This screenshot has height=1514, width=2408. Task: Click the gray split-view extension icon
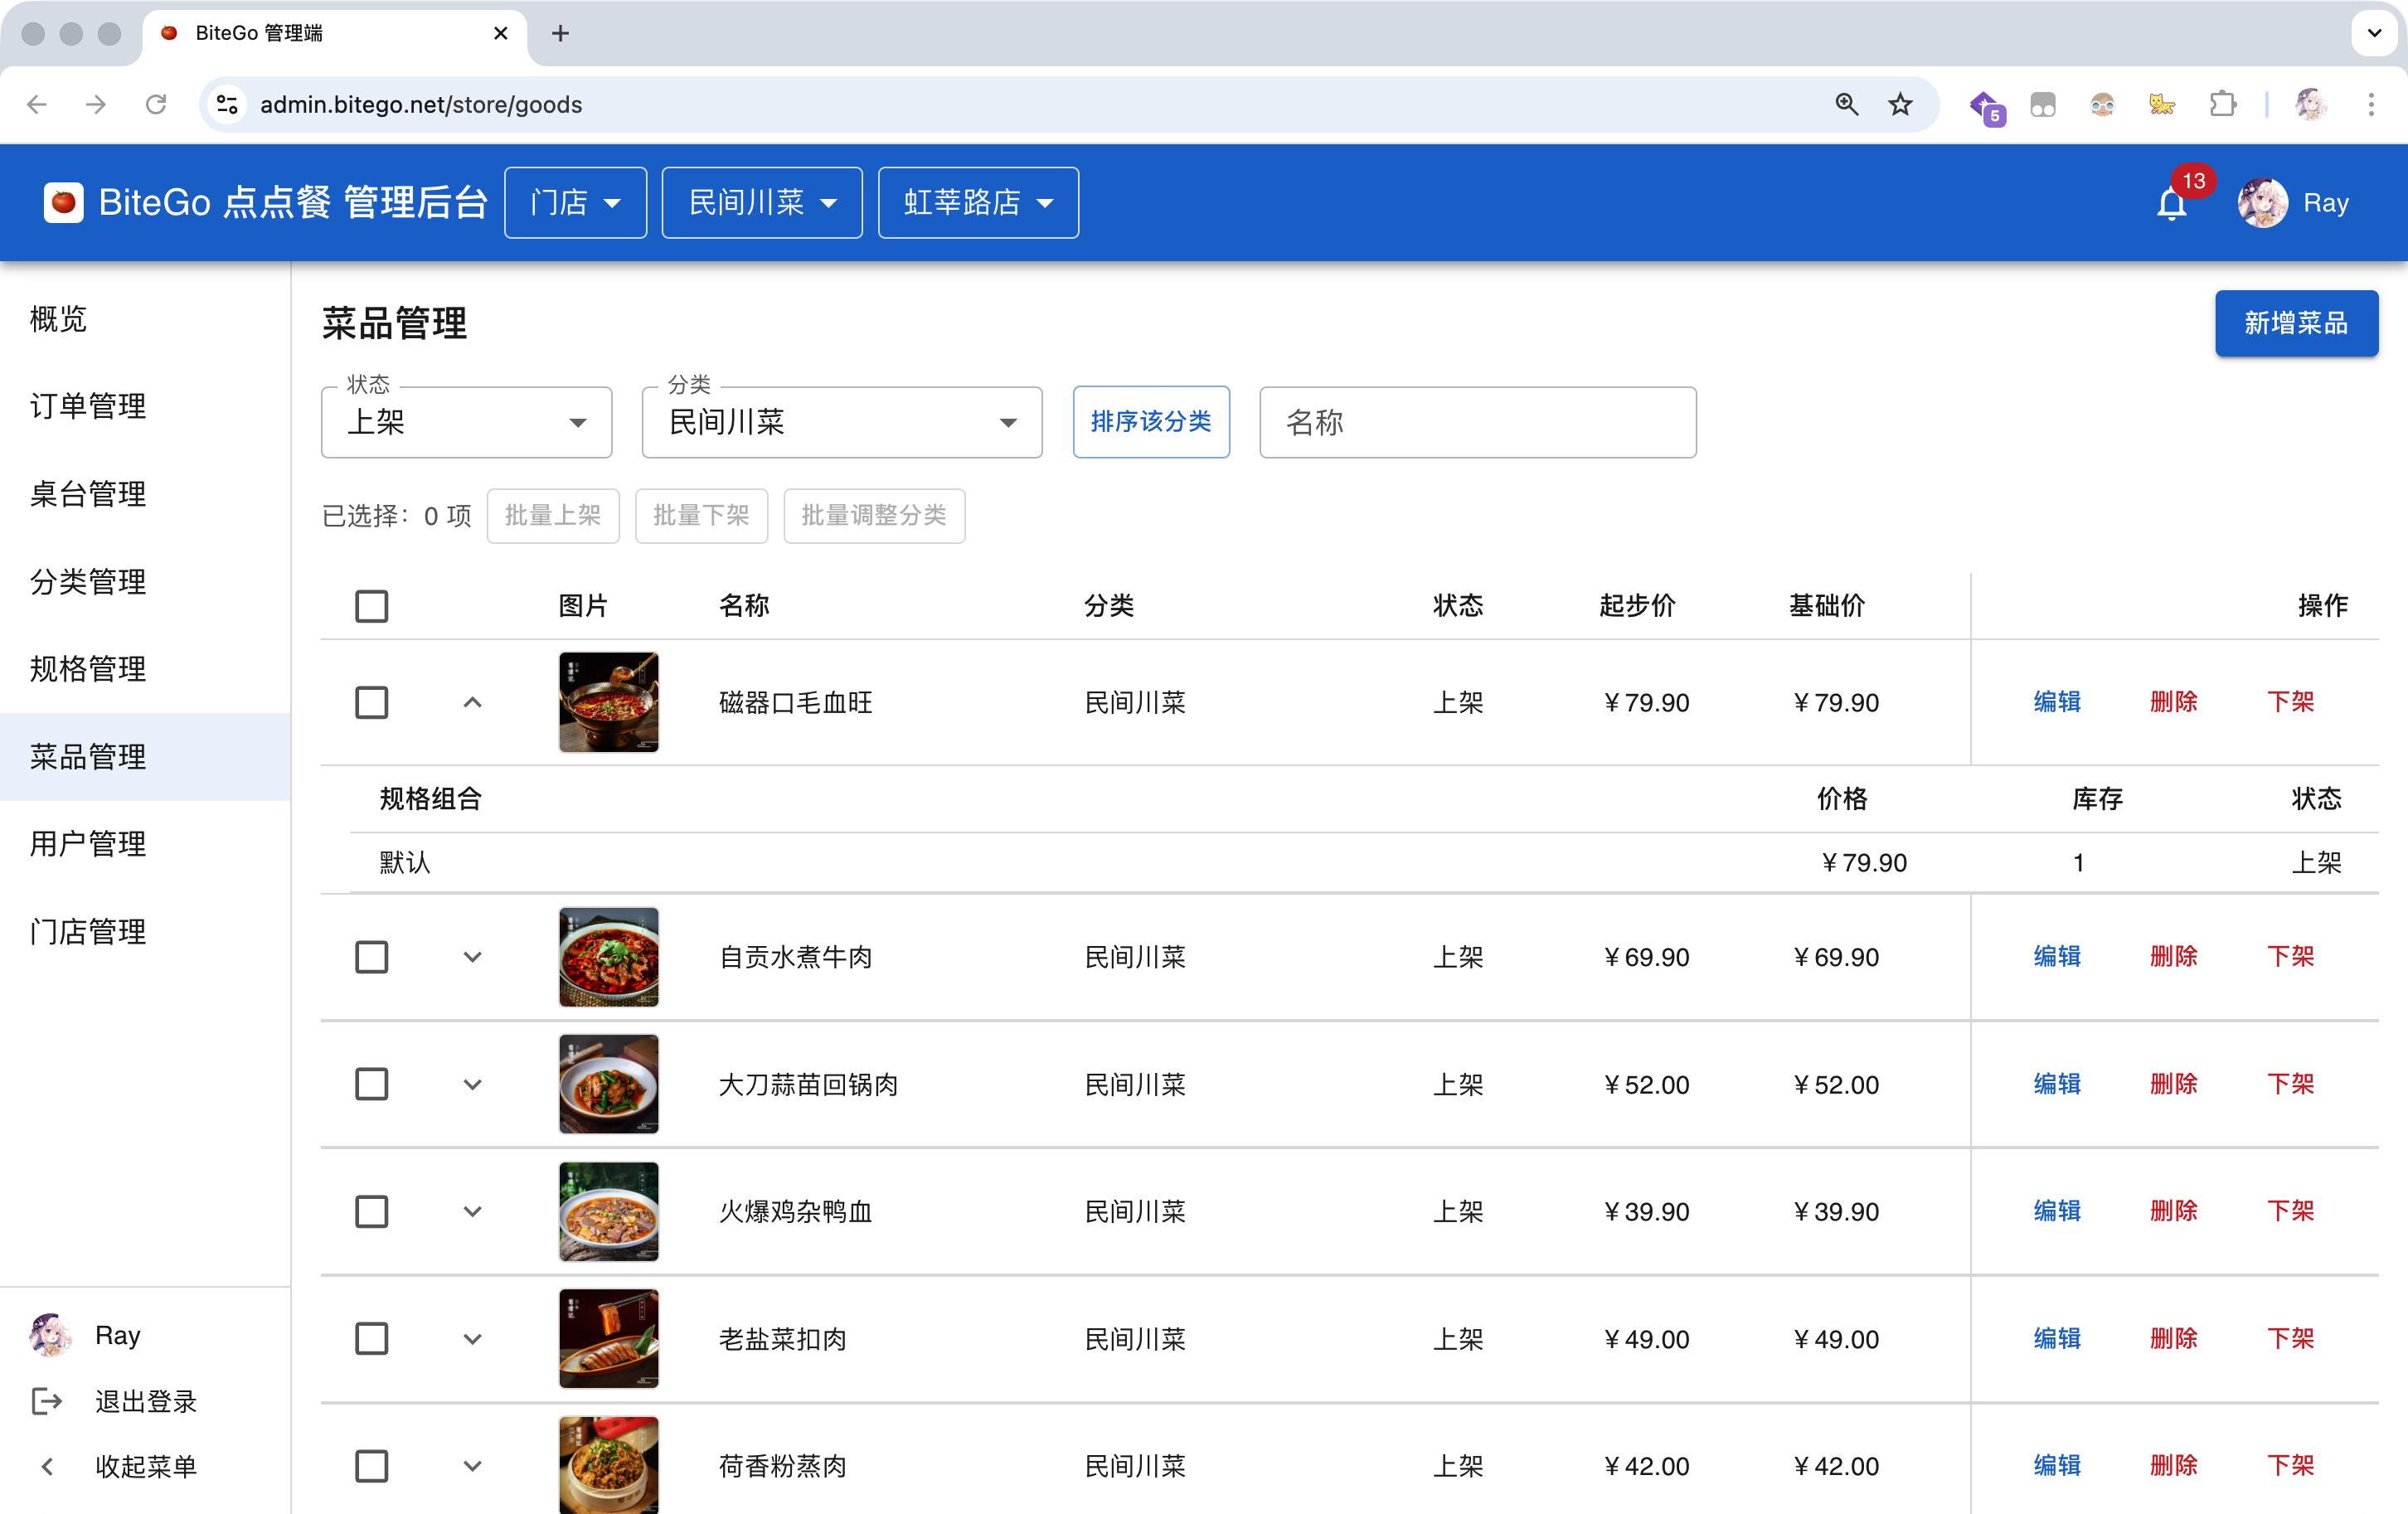(2042, 104)
